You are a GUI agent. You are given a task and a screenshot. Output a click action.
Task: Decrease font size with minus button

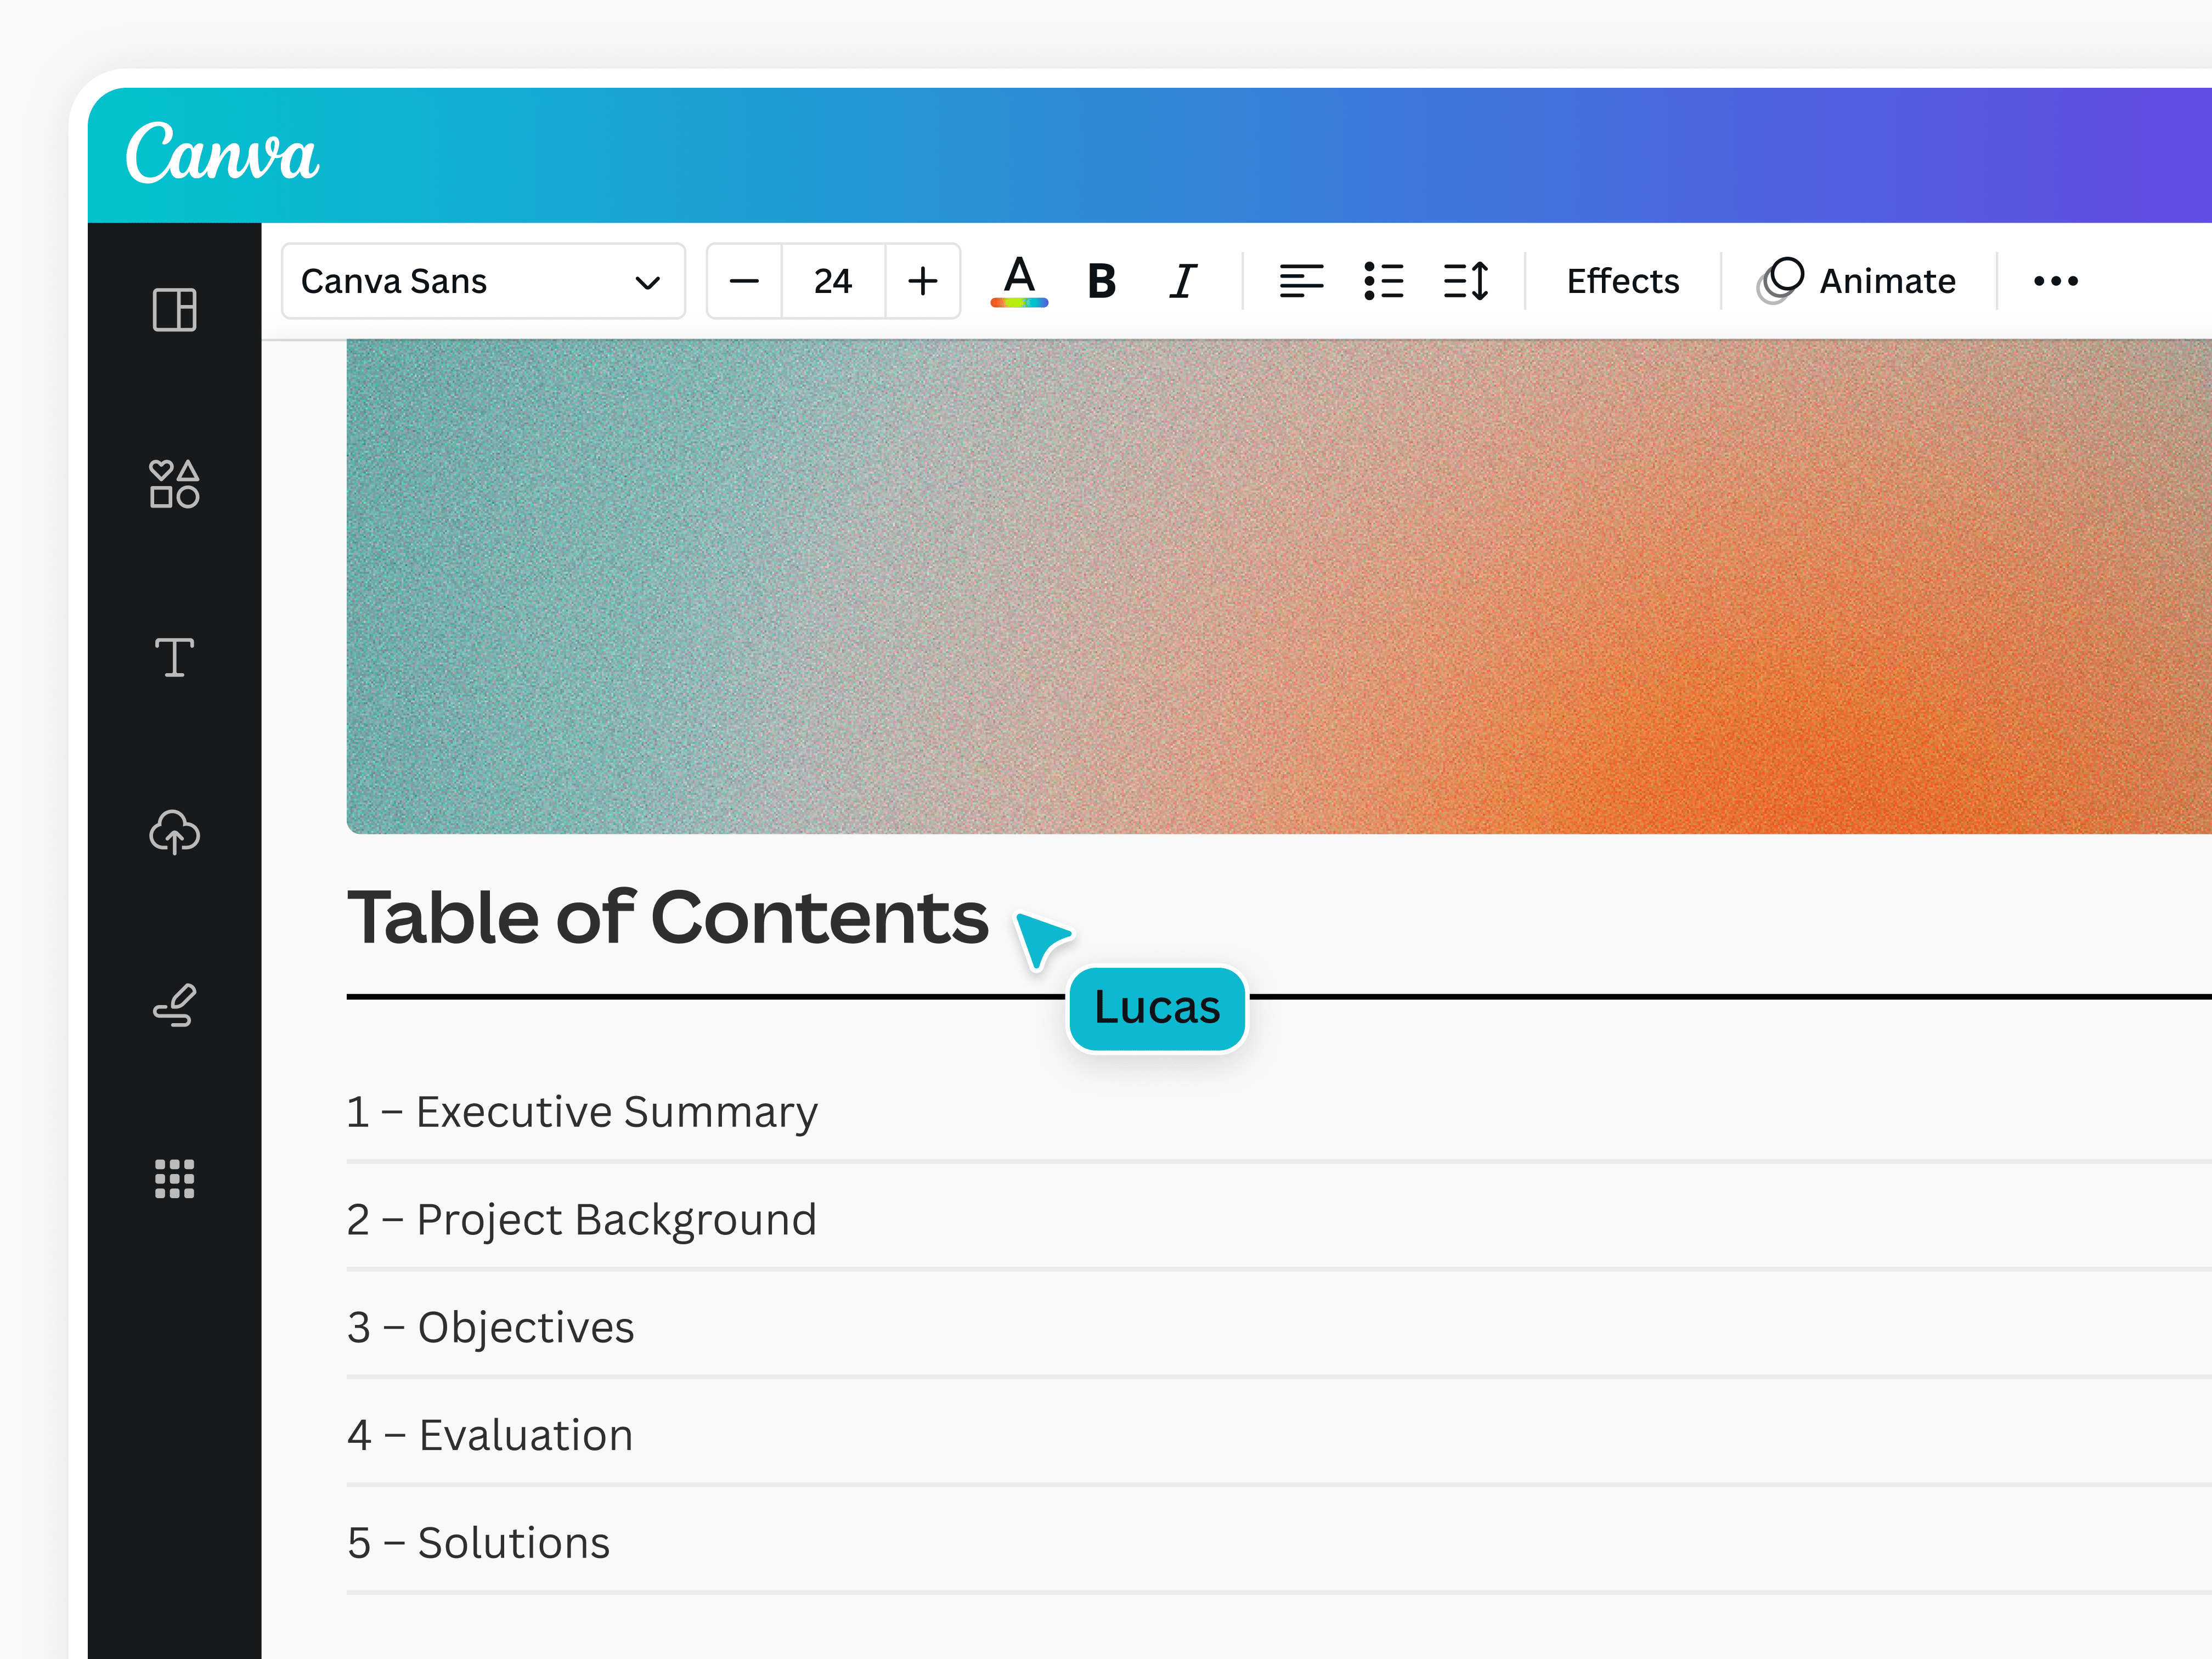pos(744,282)
